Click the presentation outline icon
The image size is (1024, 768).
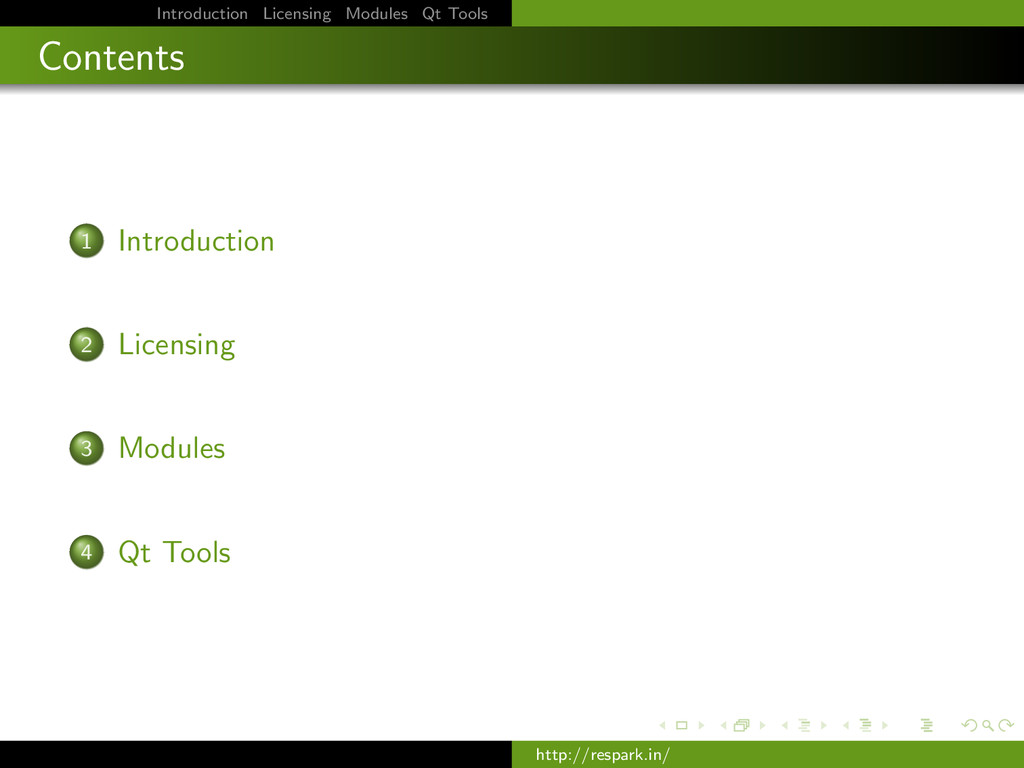(927, 726)
